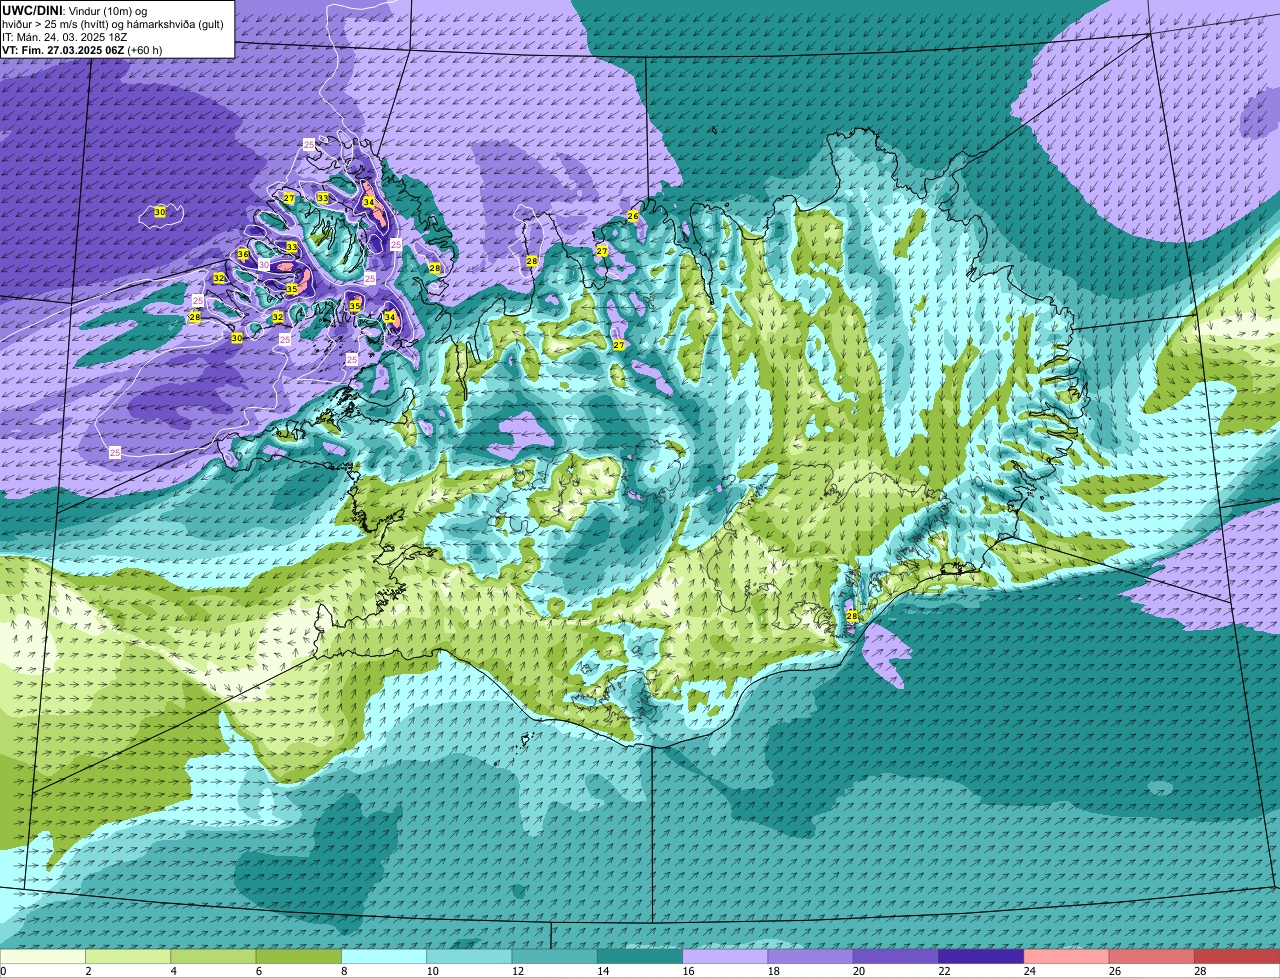This screenshot has height=978, width=1280.
Task: Click the '6' tick on color scale
Action: (x=258, y=971)
